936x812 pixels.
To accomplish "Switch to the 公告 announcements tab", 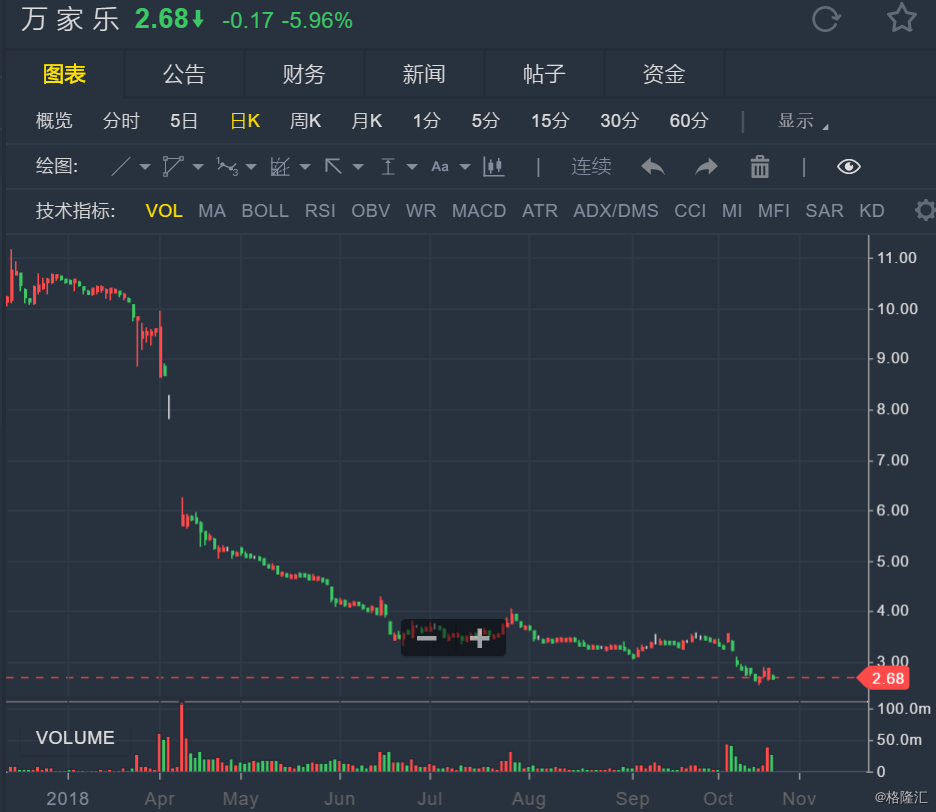I will [x=184, y=74].
